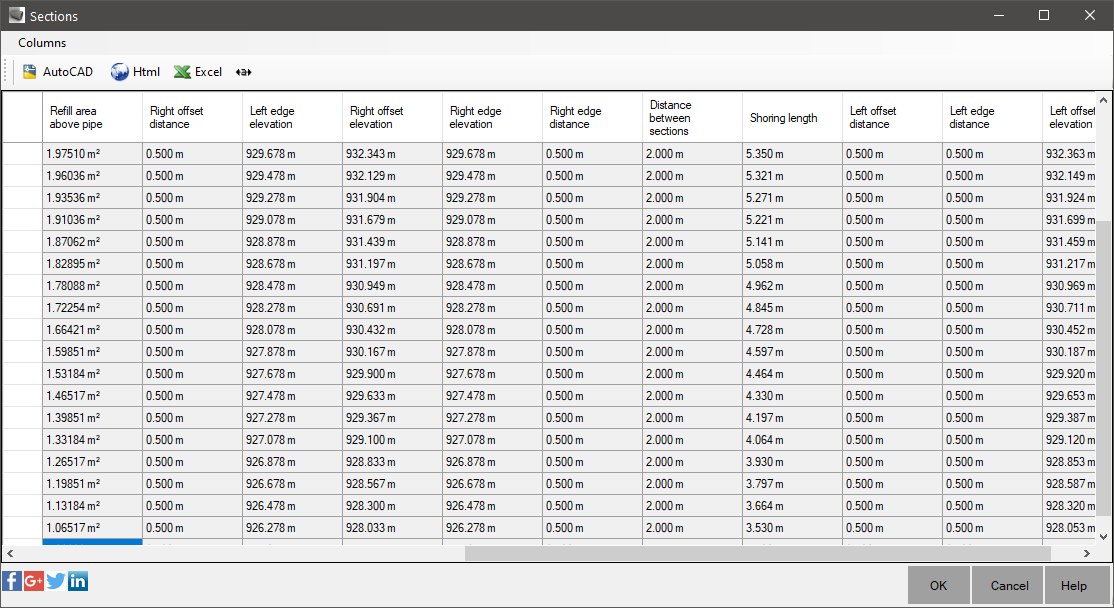1114x608 pixels.
Task: Select the first 'Left edge elevation' header
Action: (293, 117)
